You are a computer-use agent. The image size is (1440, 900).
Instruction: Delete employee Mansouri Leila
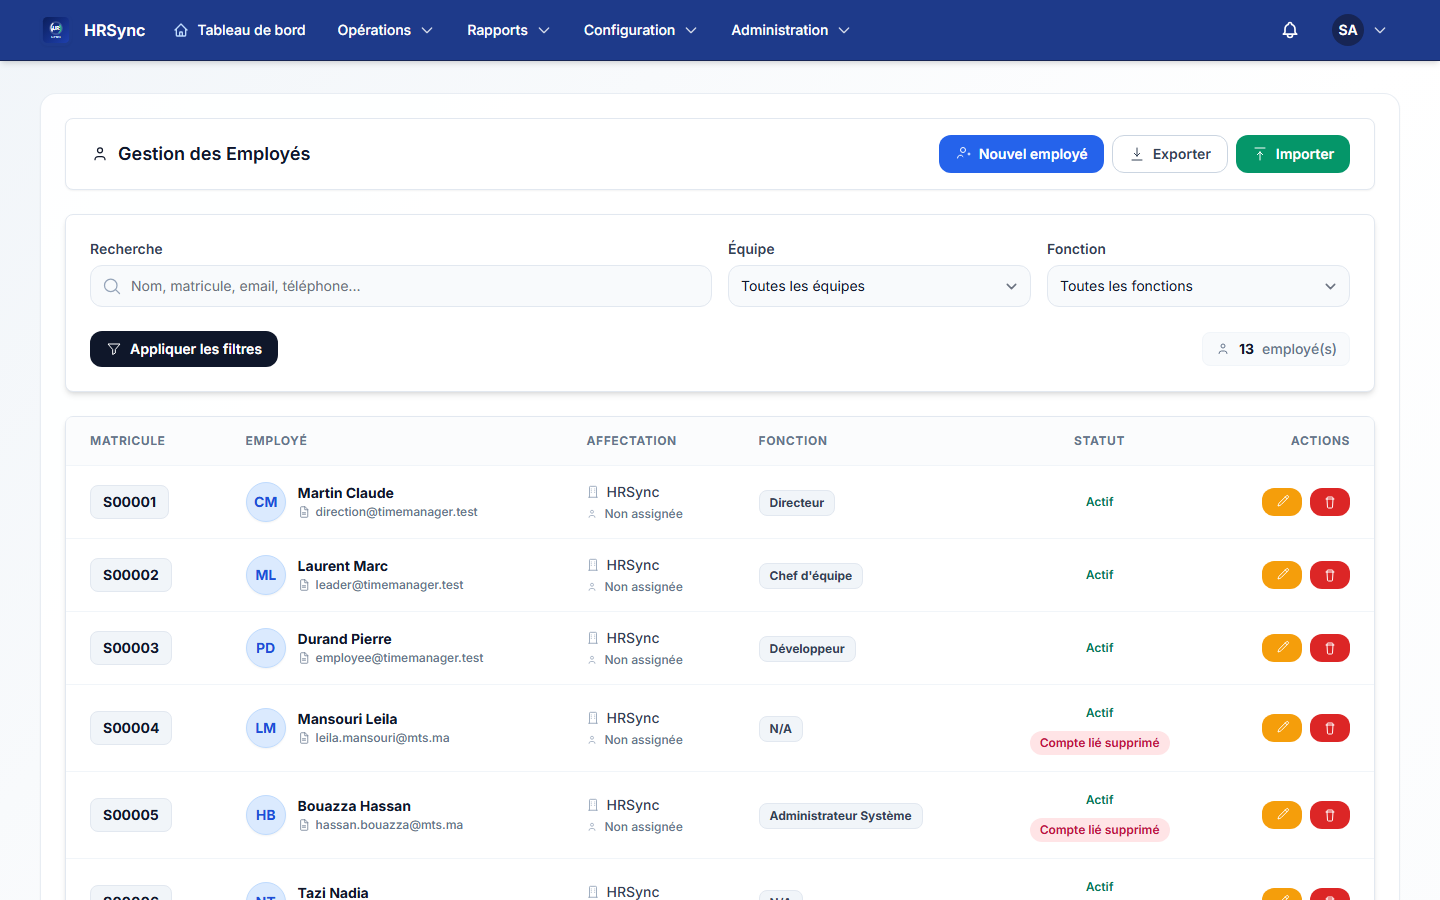1330,728
